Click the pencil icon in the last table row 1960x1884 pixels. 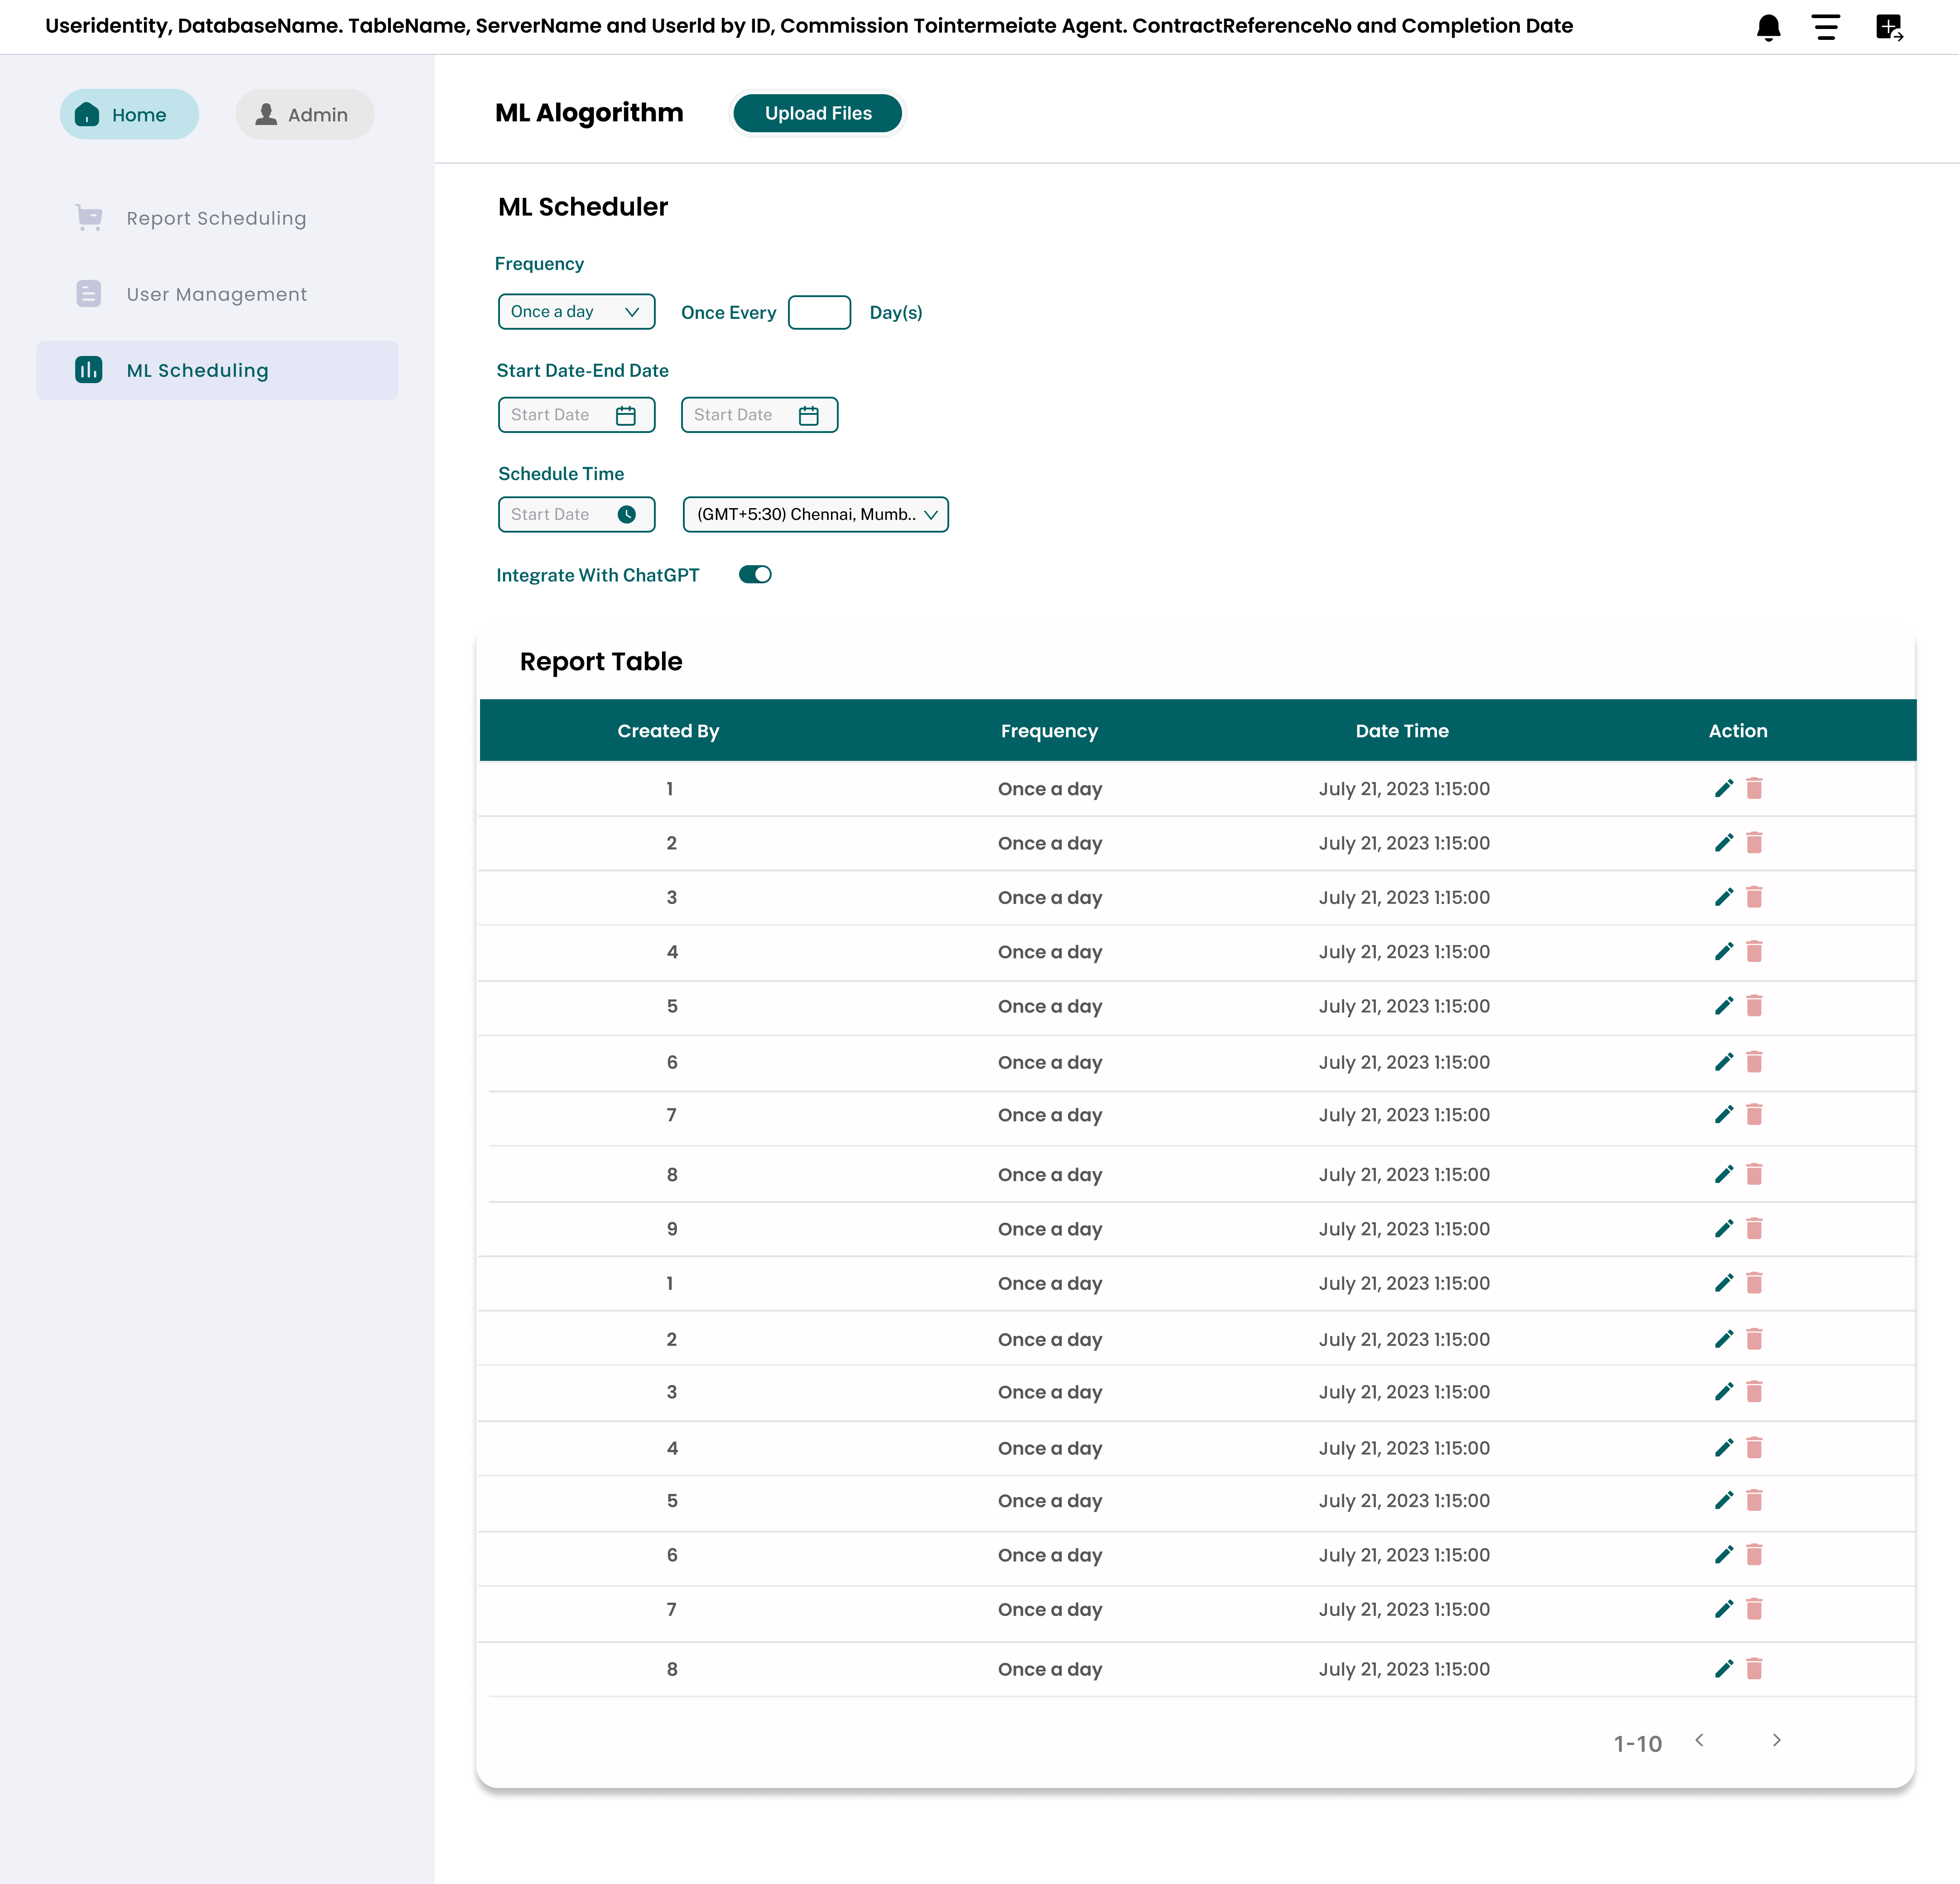[x=1723, y=1668]
